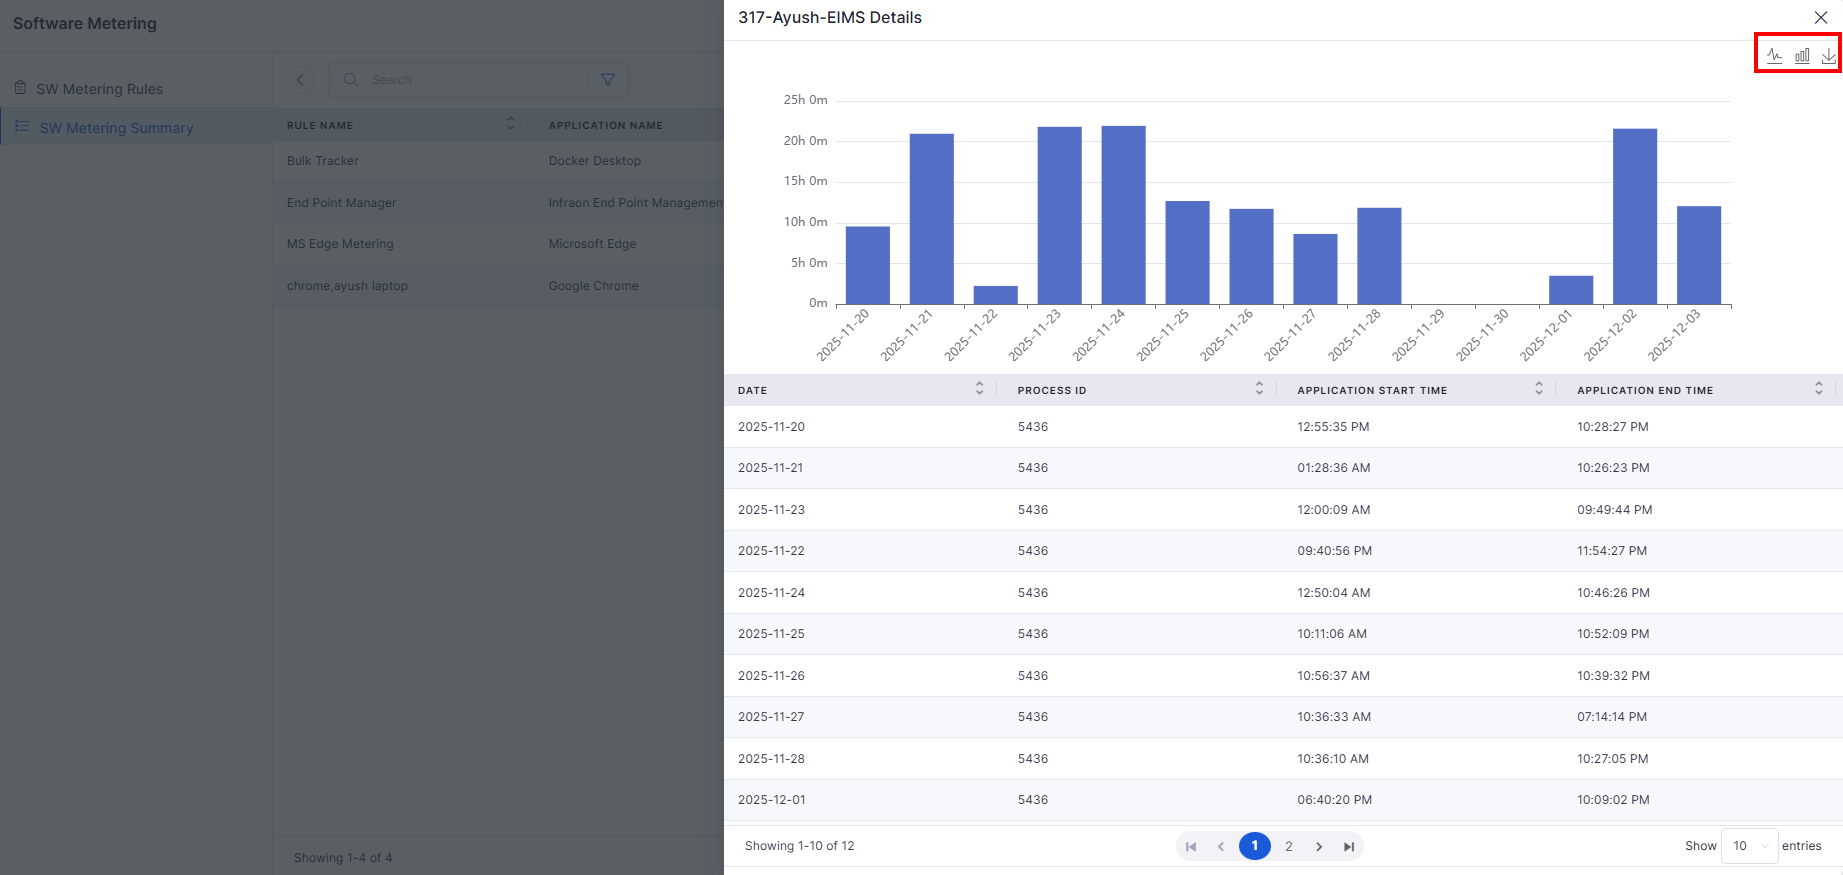The width and height of the screenshot is (1843, 875).
Task: Click the 2025-11-24 bar in chart
Action: pyautogui.click(x=1123, y=215)
